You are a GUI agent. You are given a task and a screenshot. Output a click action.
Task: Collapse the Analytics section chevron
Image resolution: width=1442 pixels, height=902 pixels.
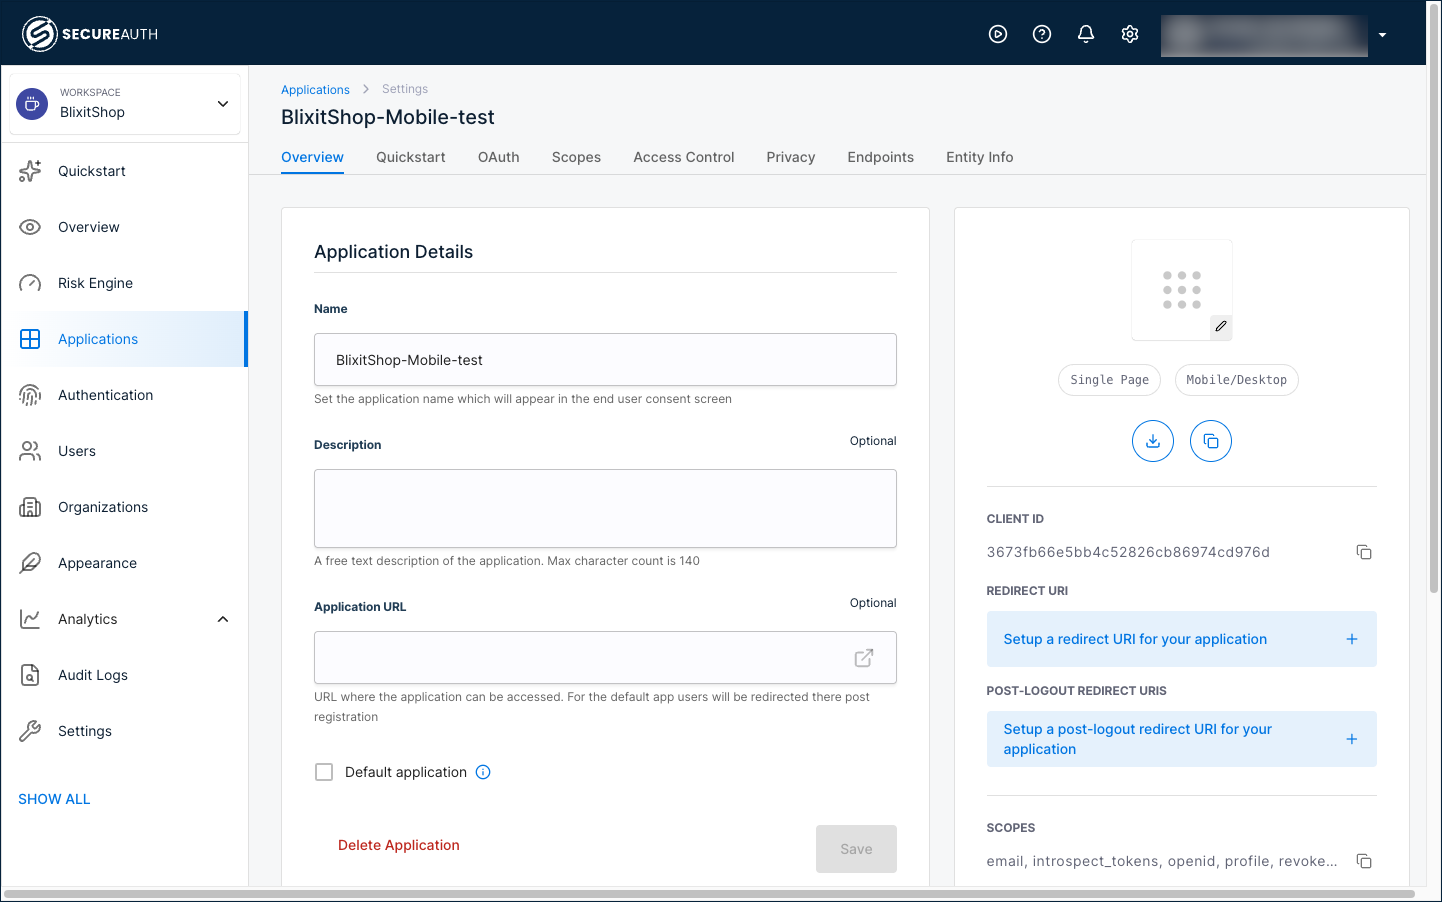[x=223, y=619]
